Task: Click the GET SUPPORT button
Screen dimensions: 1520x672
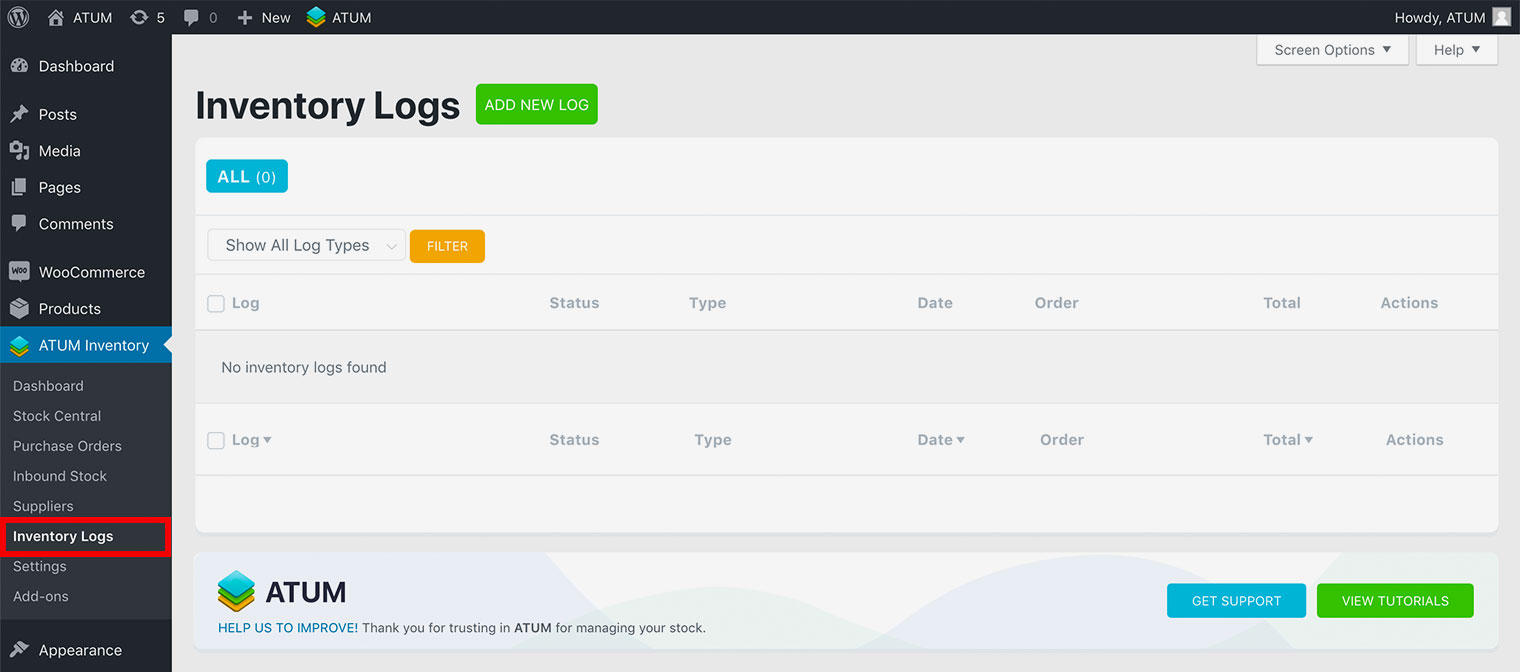Action: [x=1236, y=600]
